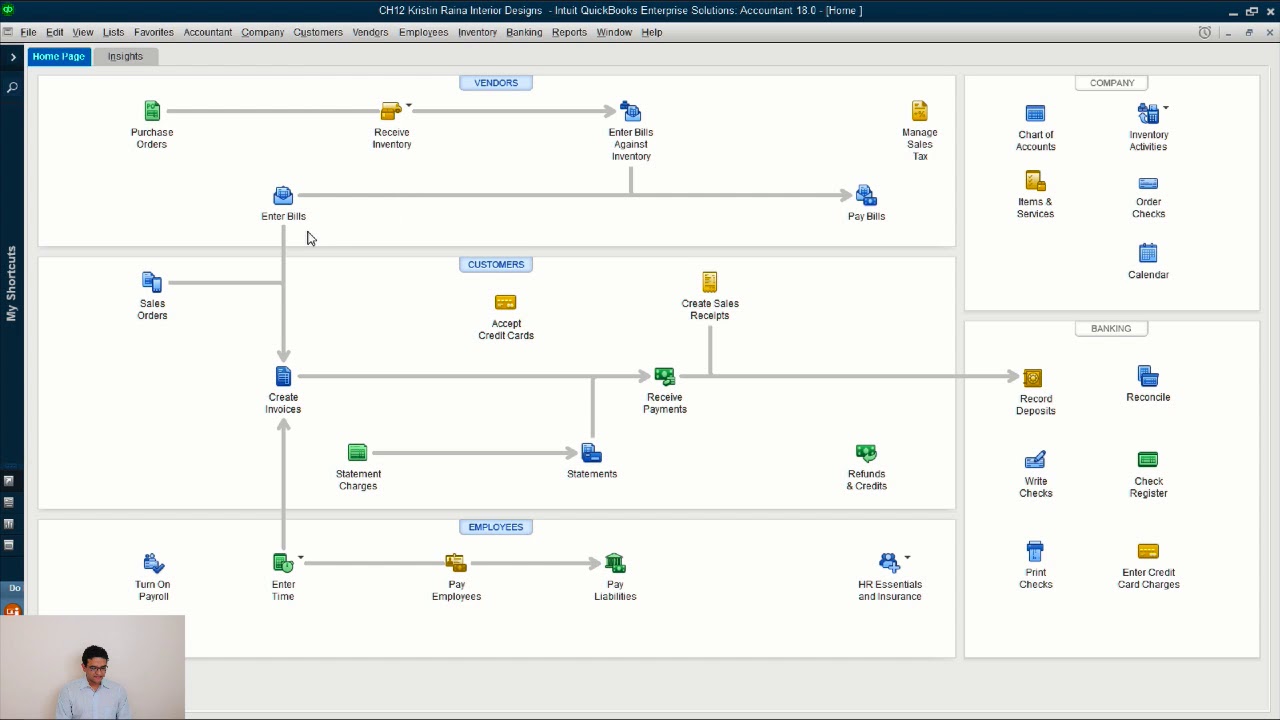Open the Enter Time icon
Image resolution: width=1280 pixels, height=720 pixels.
[283, 563]
